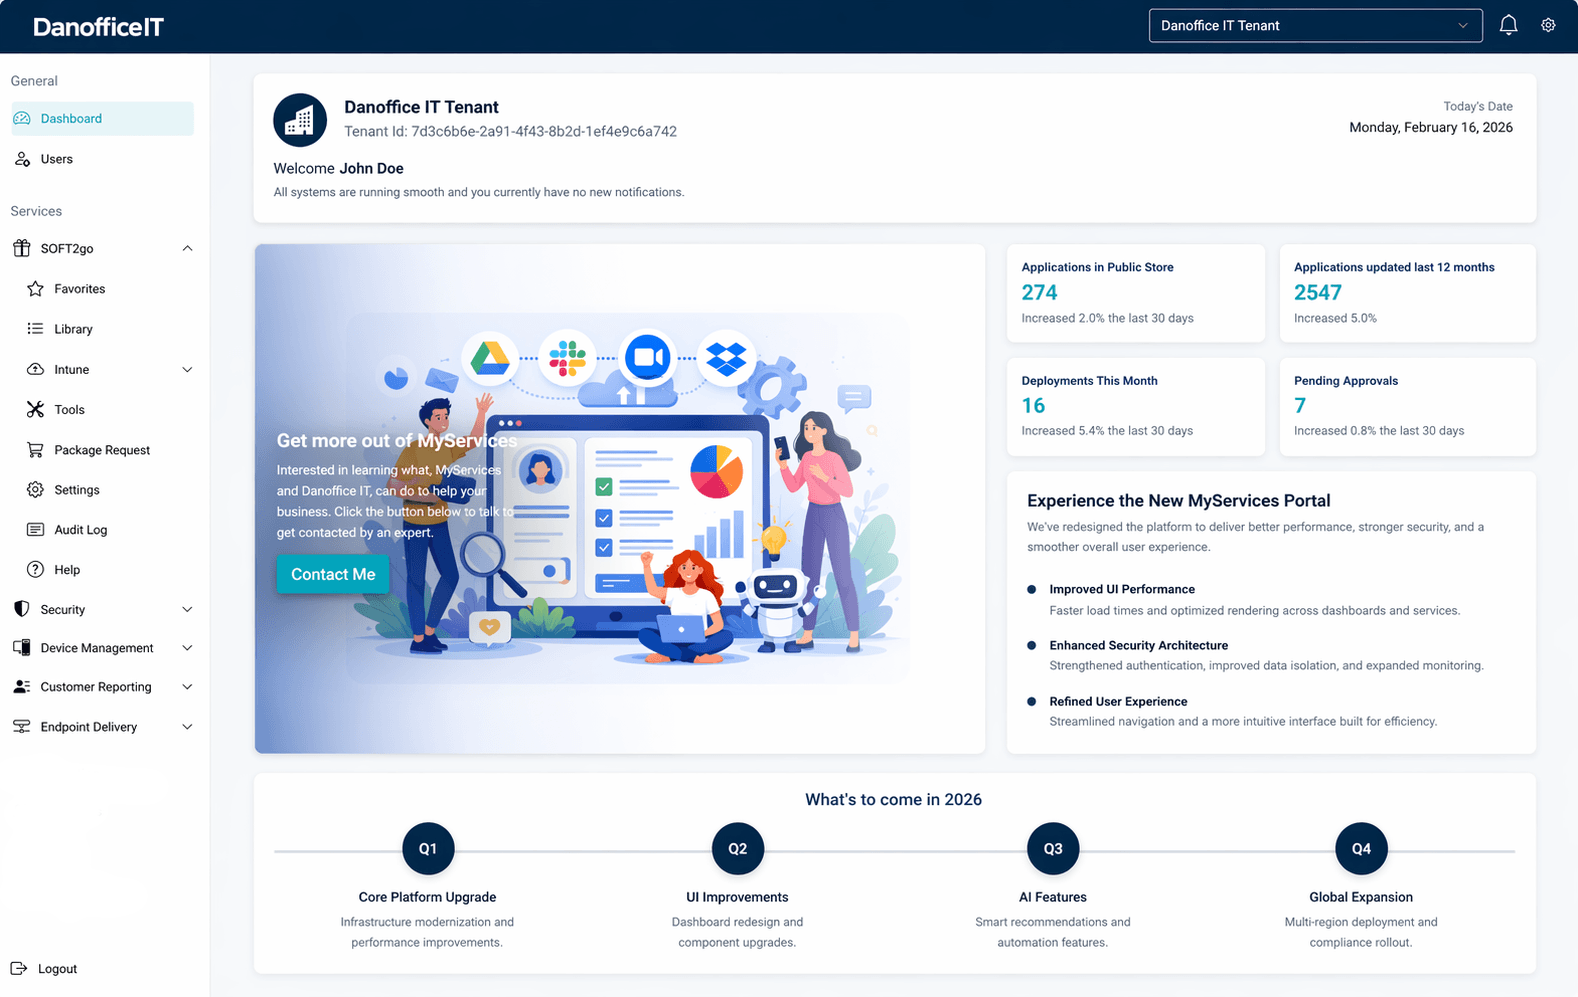1578x997 pixels.
Task: Click the tenant building logo icon
Action: pyautogui.click(x=300, y=120)
